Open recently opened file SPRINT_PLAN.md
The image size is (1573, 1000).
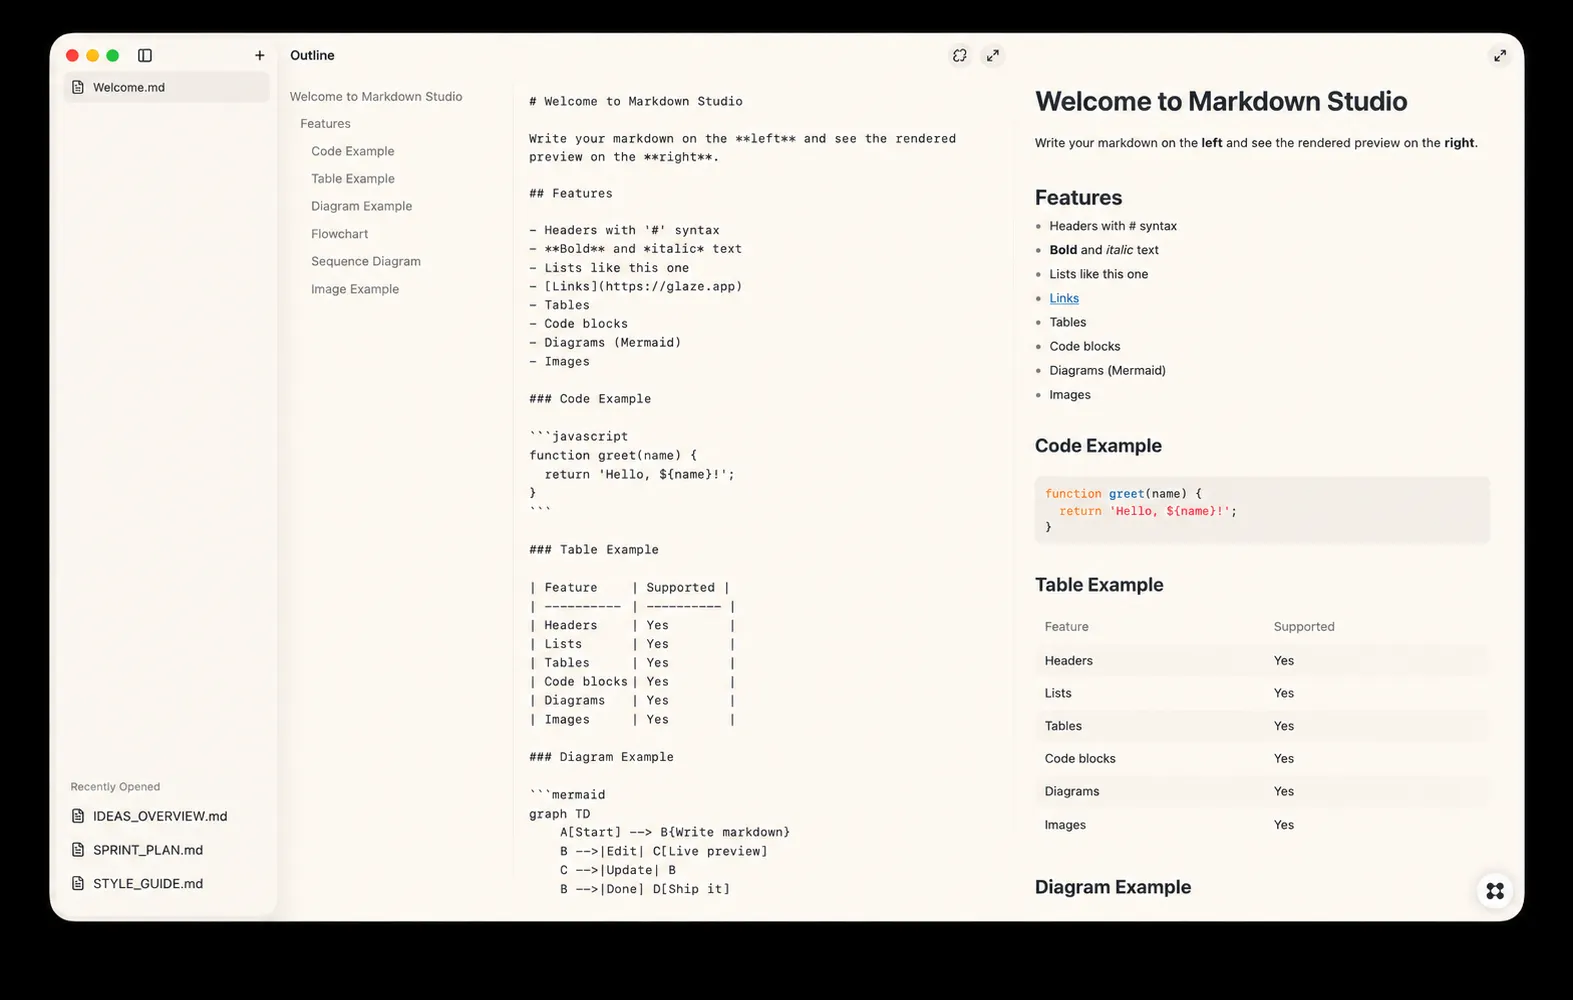tap(147, 850)
